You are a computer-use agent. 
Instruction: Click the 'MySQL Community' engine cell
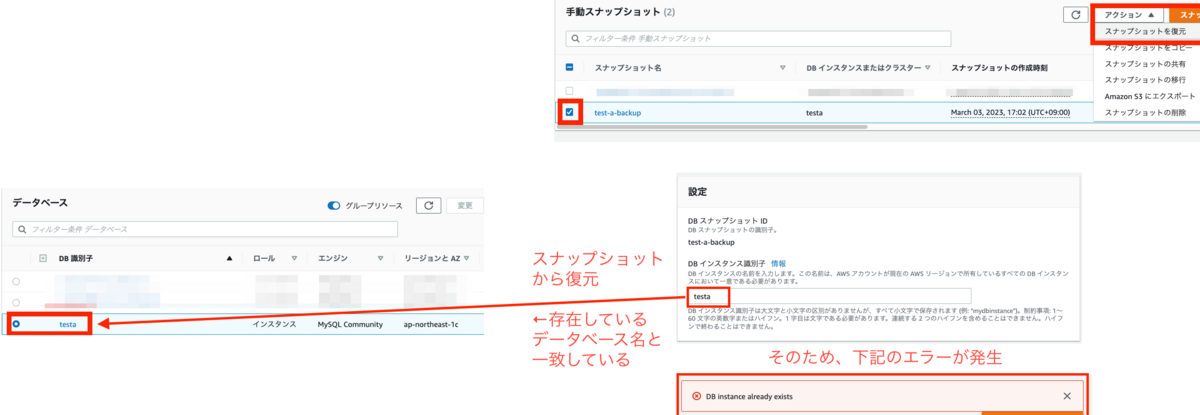coord(350,324)
